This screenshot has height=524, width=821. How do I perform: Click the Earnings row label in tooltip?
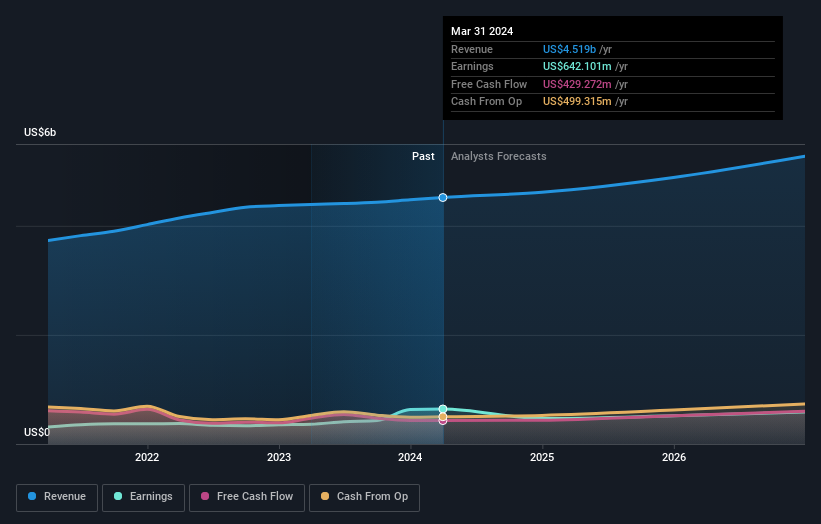click(472, 66)
